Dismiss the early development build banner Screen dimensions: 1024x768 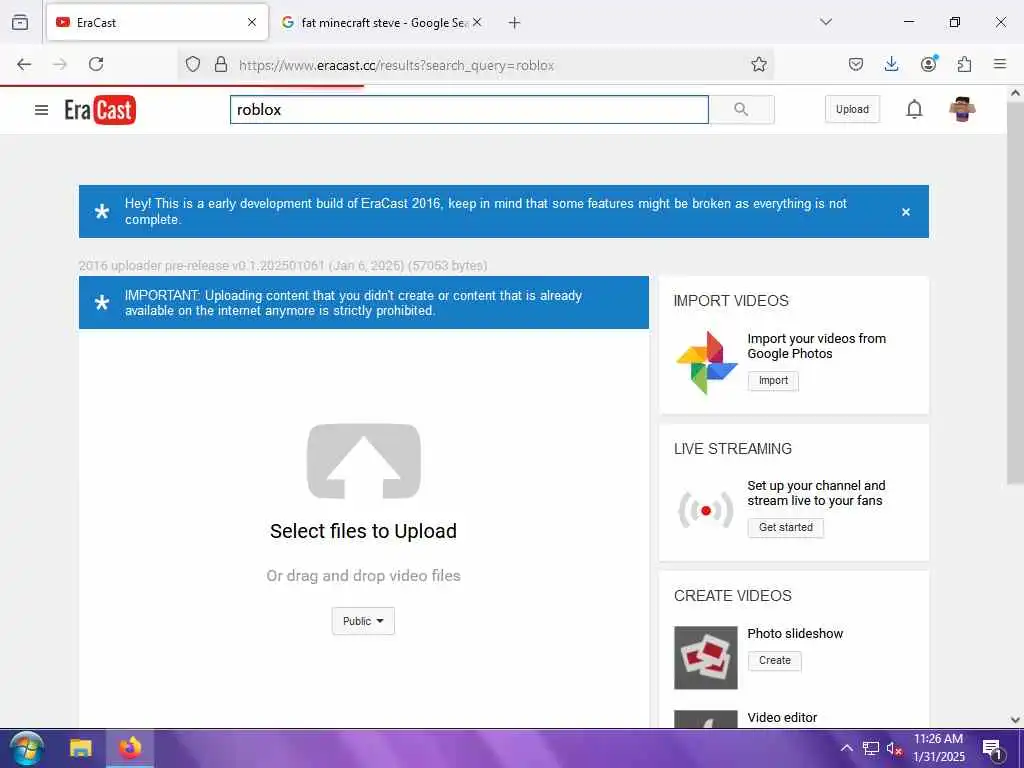click(x=906, y=212)
